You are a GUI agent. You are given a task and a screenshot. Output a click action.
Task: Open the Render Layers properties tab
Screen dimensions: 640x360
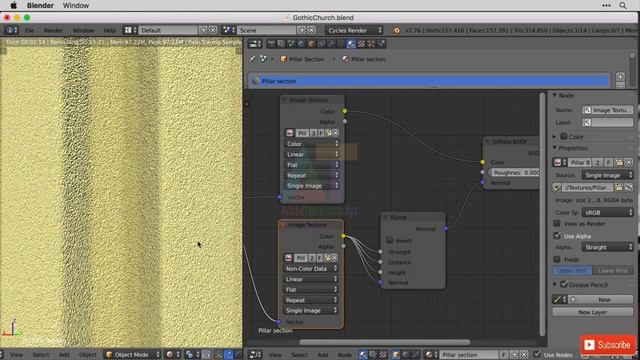[x=281, y=44]
